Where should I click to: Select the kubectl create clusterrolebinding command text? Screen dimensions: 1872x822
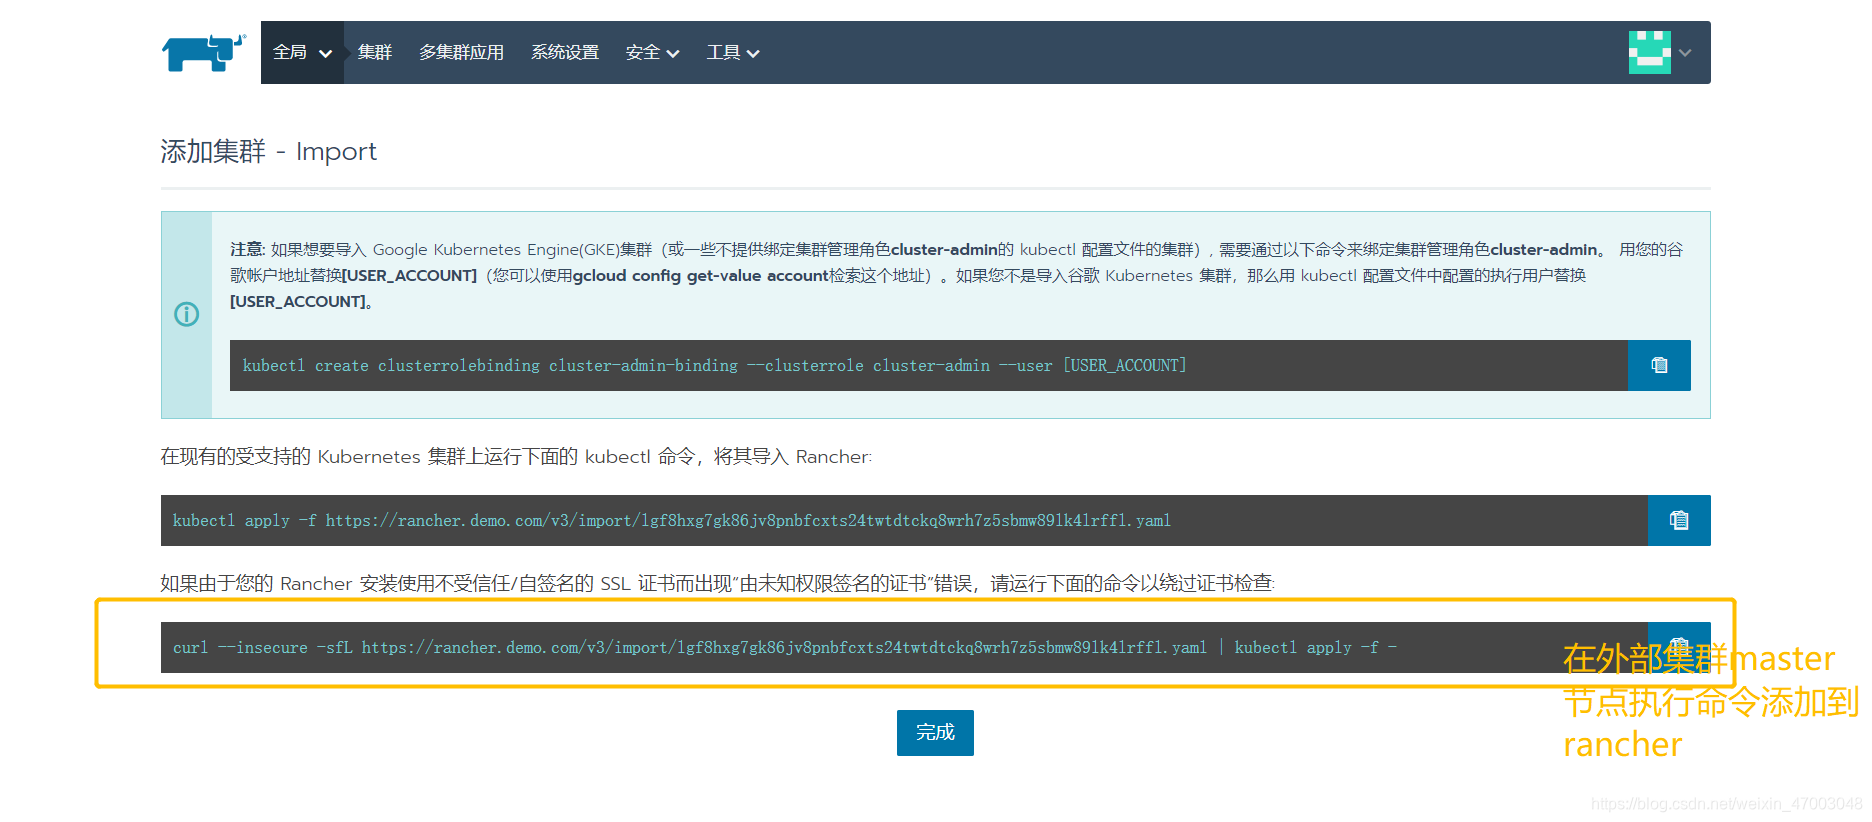(714, 366)
